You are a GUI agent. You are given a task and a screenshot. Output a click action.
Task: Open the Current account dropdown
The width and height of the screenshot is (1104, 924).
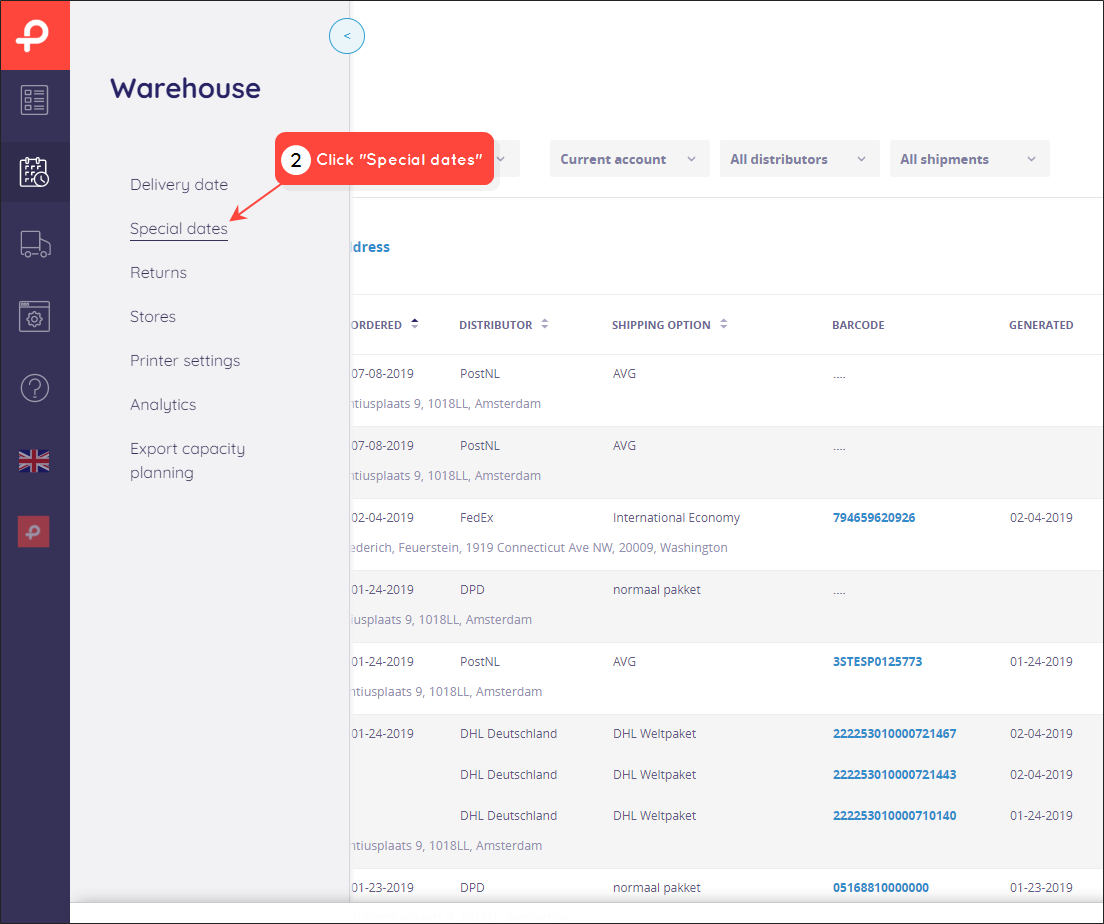629,159
